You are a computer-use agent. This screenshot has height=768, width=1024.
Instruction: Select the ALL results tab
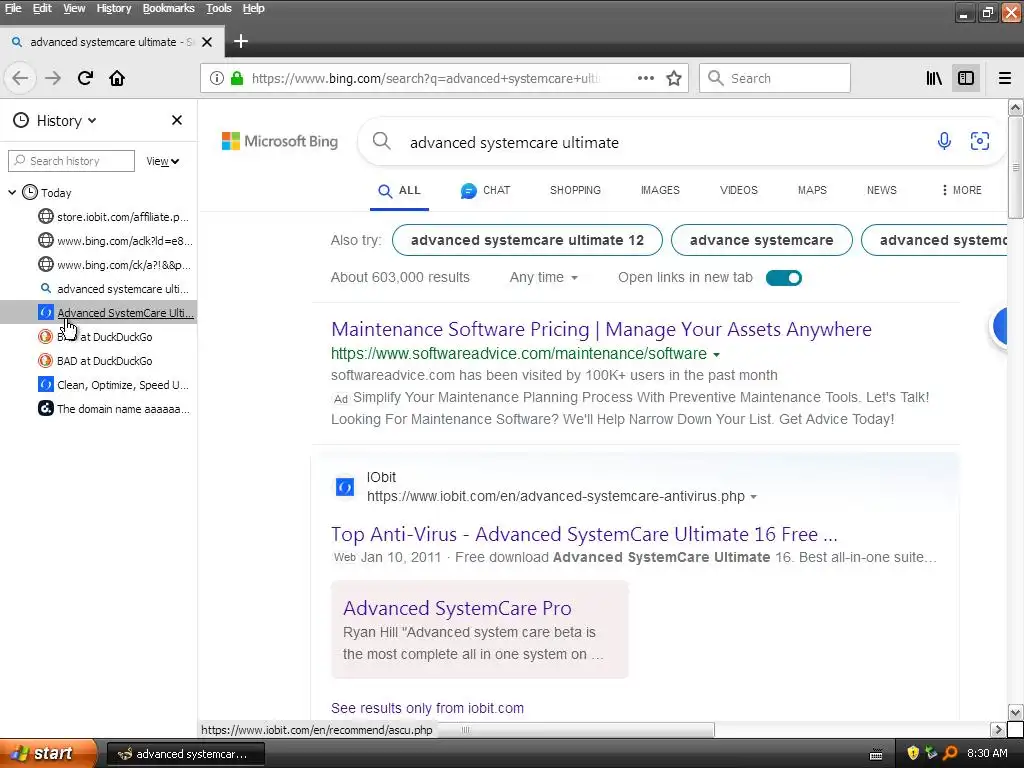pyautogui.click(x=399, y=191)
